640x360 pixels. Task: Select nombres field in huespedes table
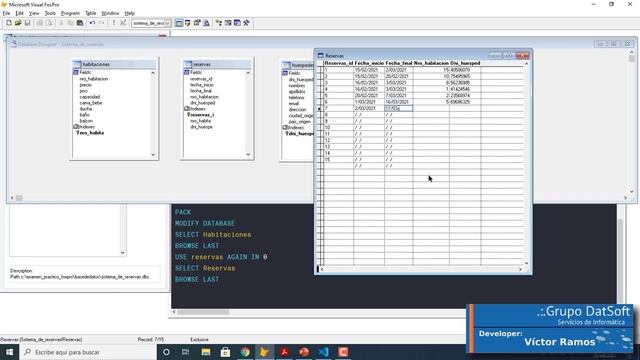(297, 86)
